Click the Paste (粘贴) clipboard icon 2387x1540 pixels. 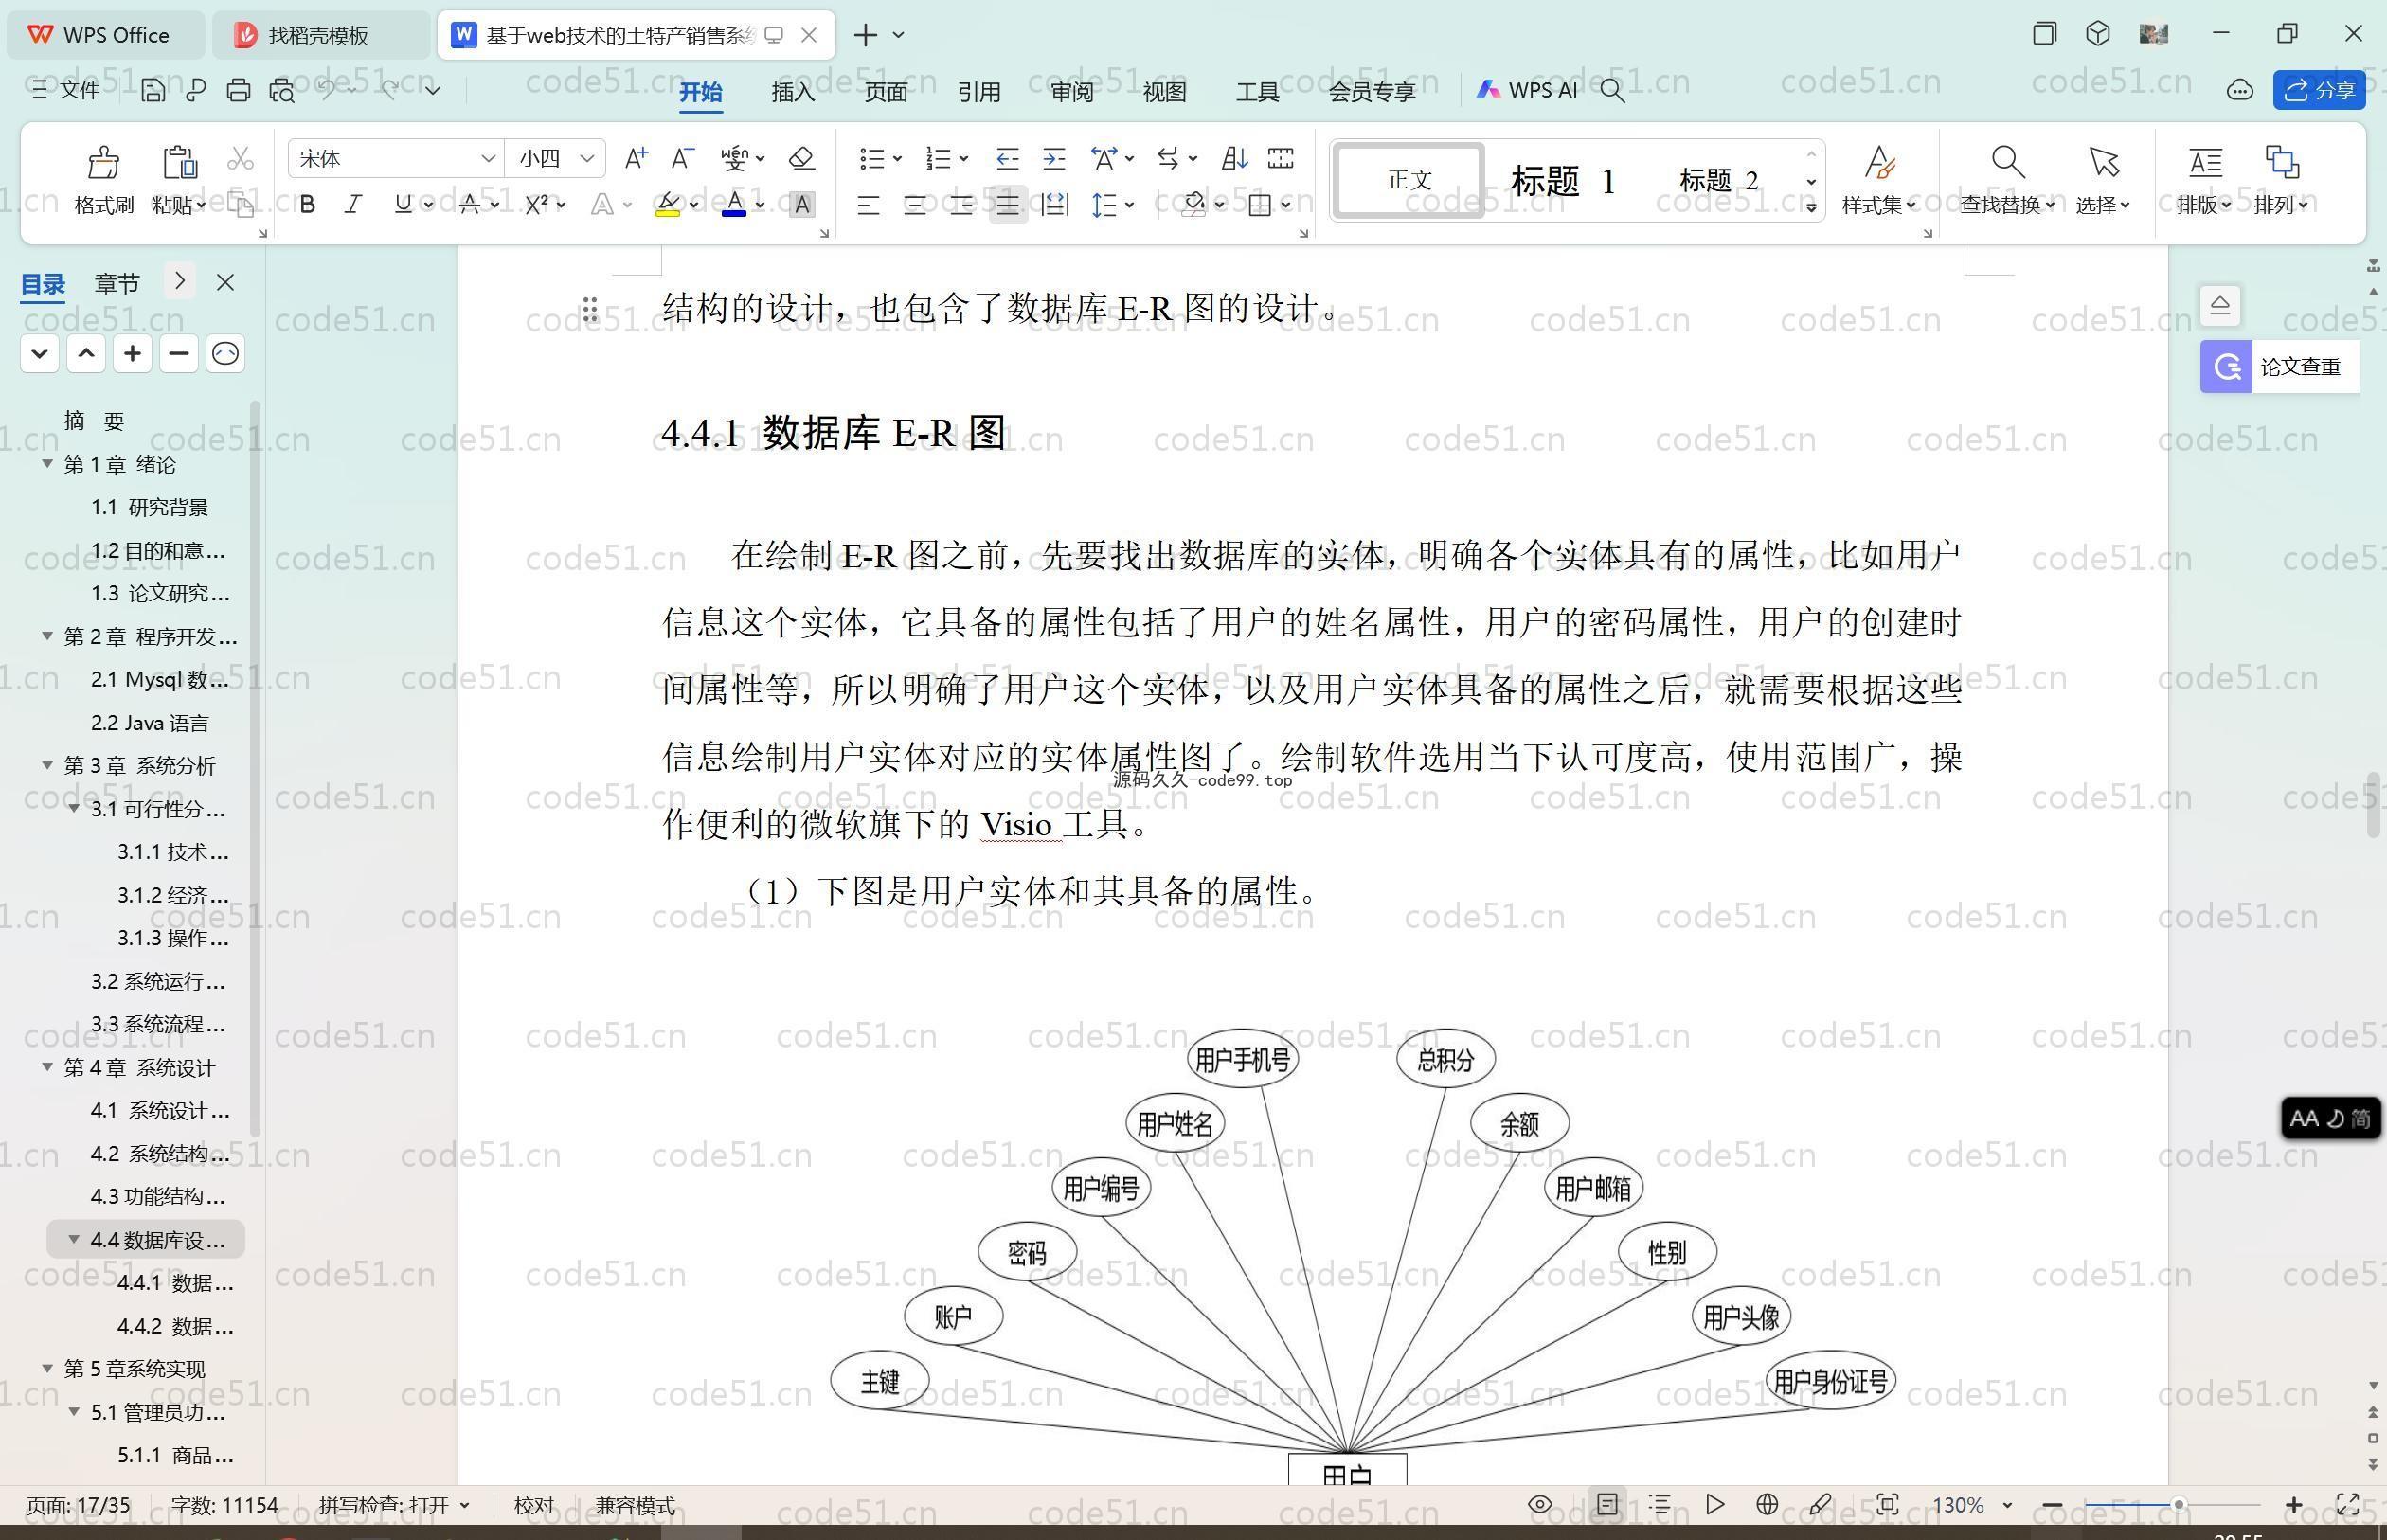[179, 161]
